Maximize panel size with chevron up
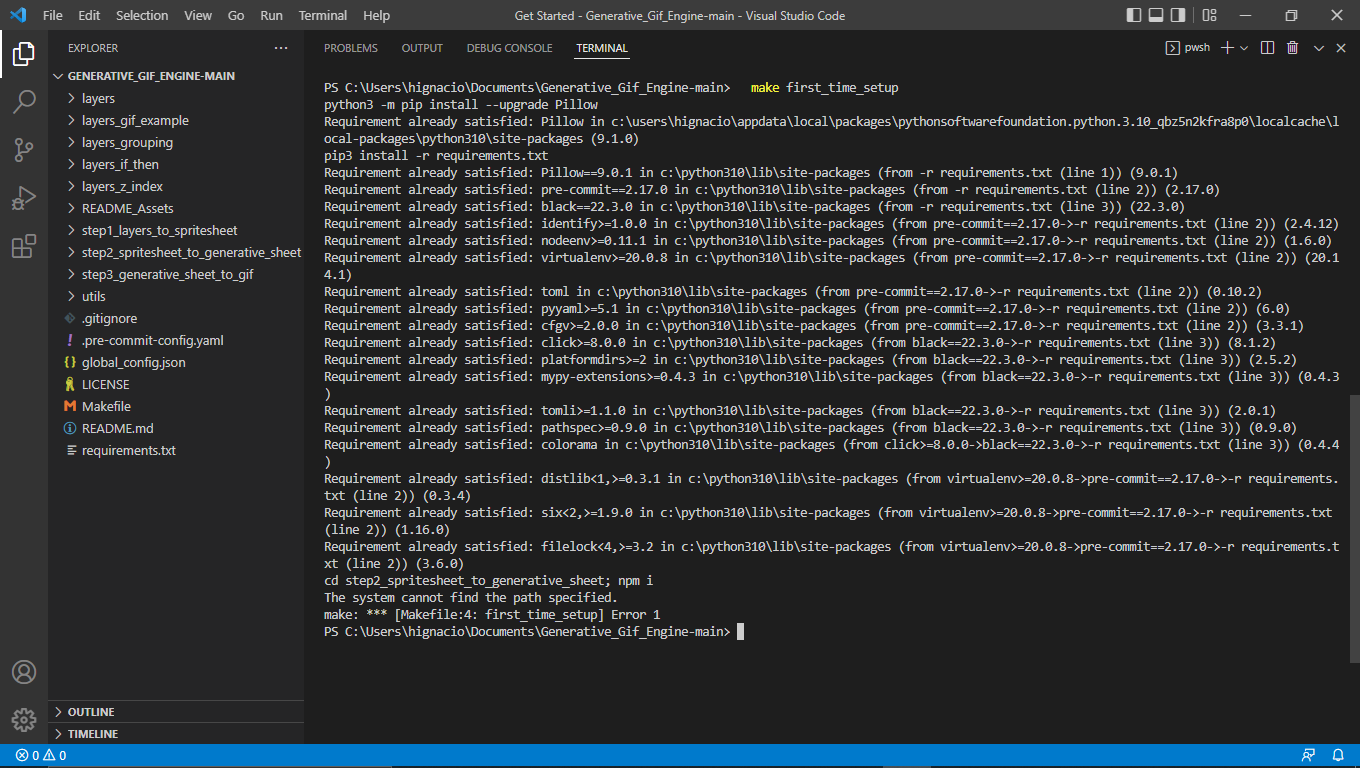1360x768 pixels. click(x=1318, y=48)
